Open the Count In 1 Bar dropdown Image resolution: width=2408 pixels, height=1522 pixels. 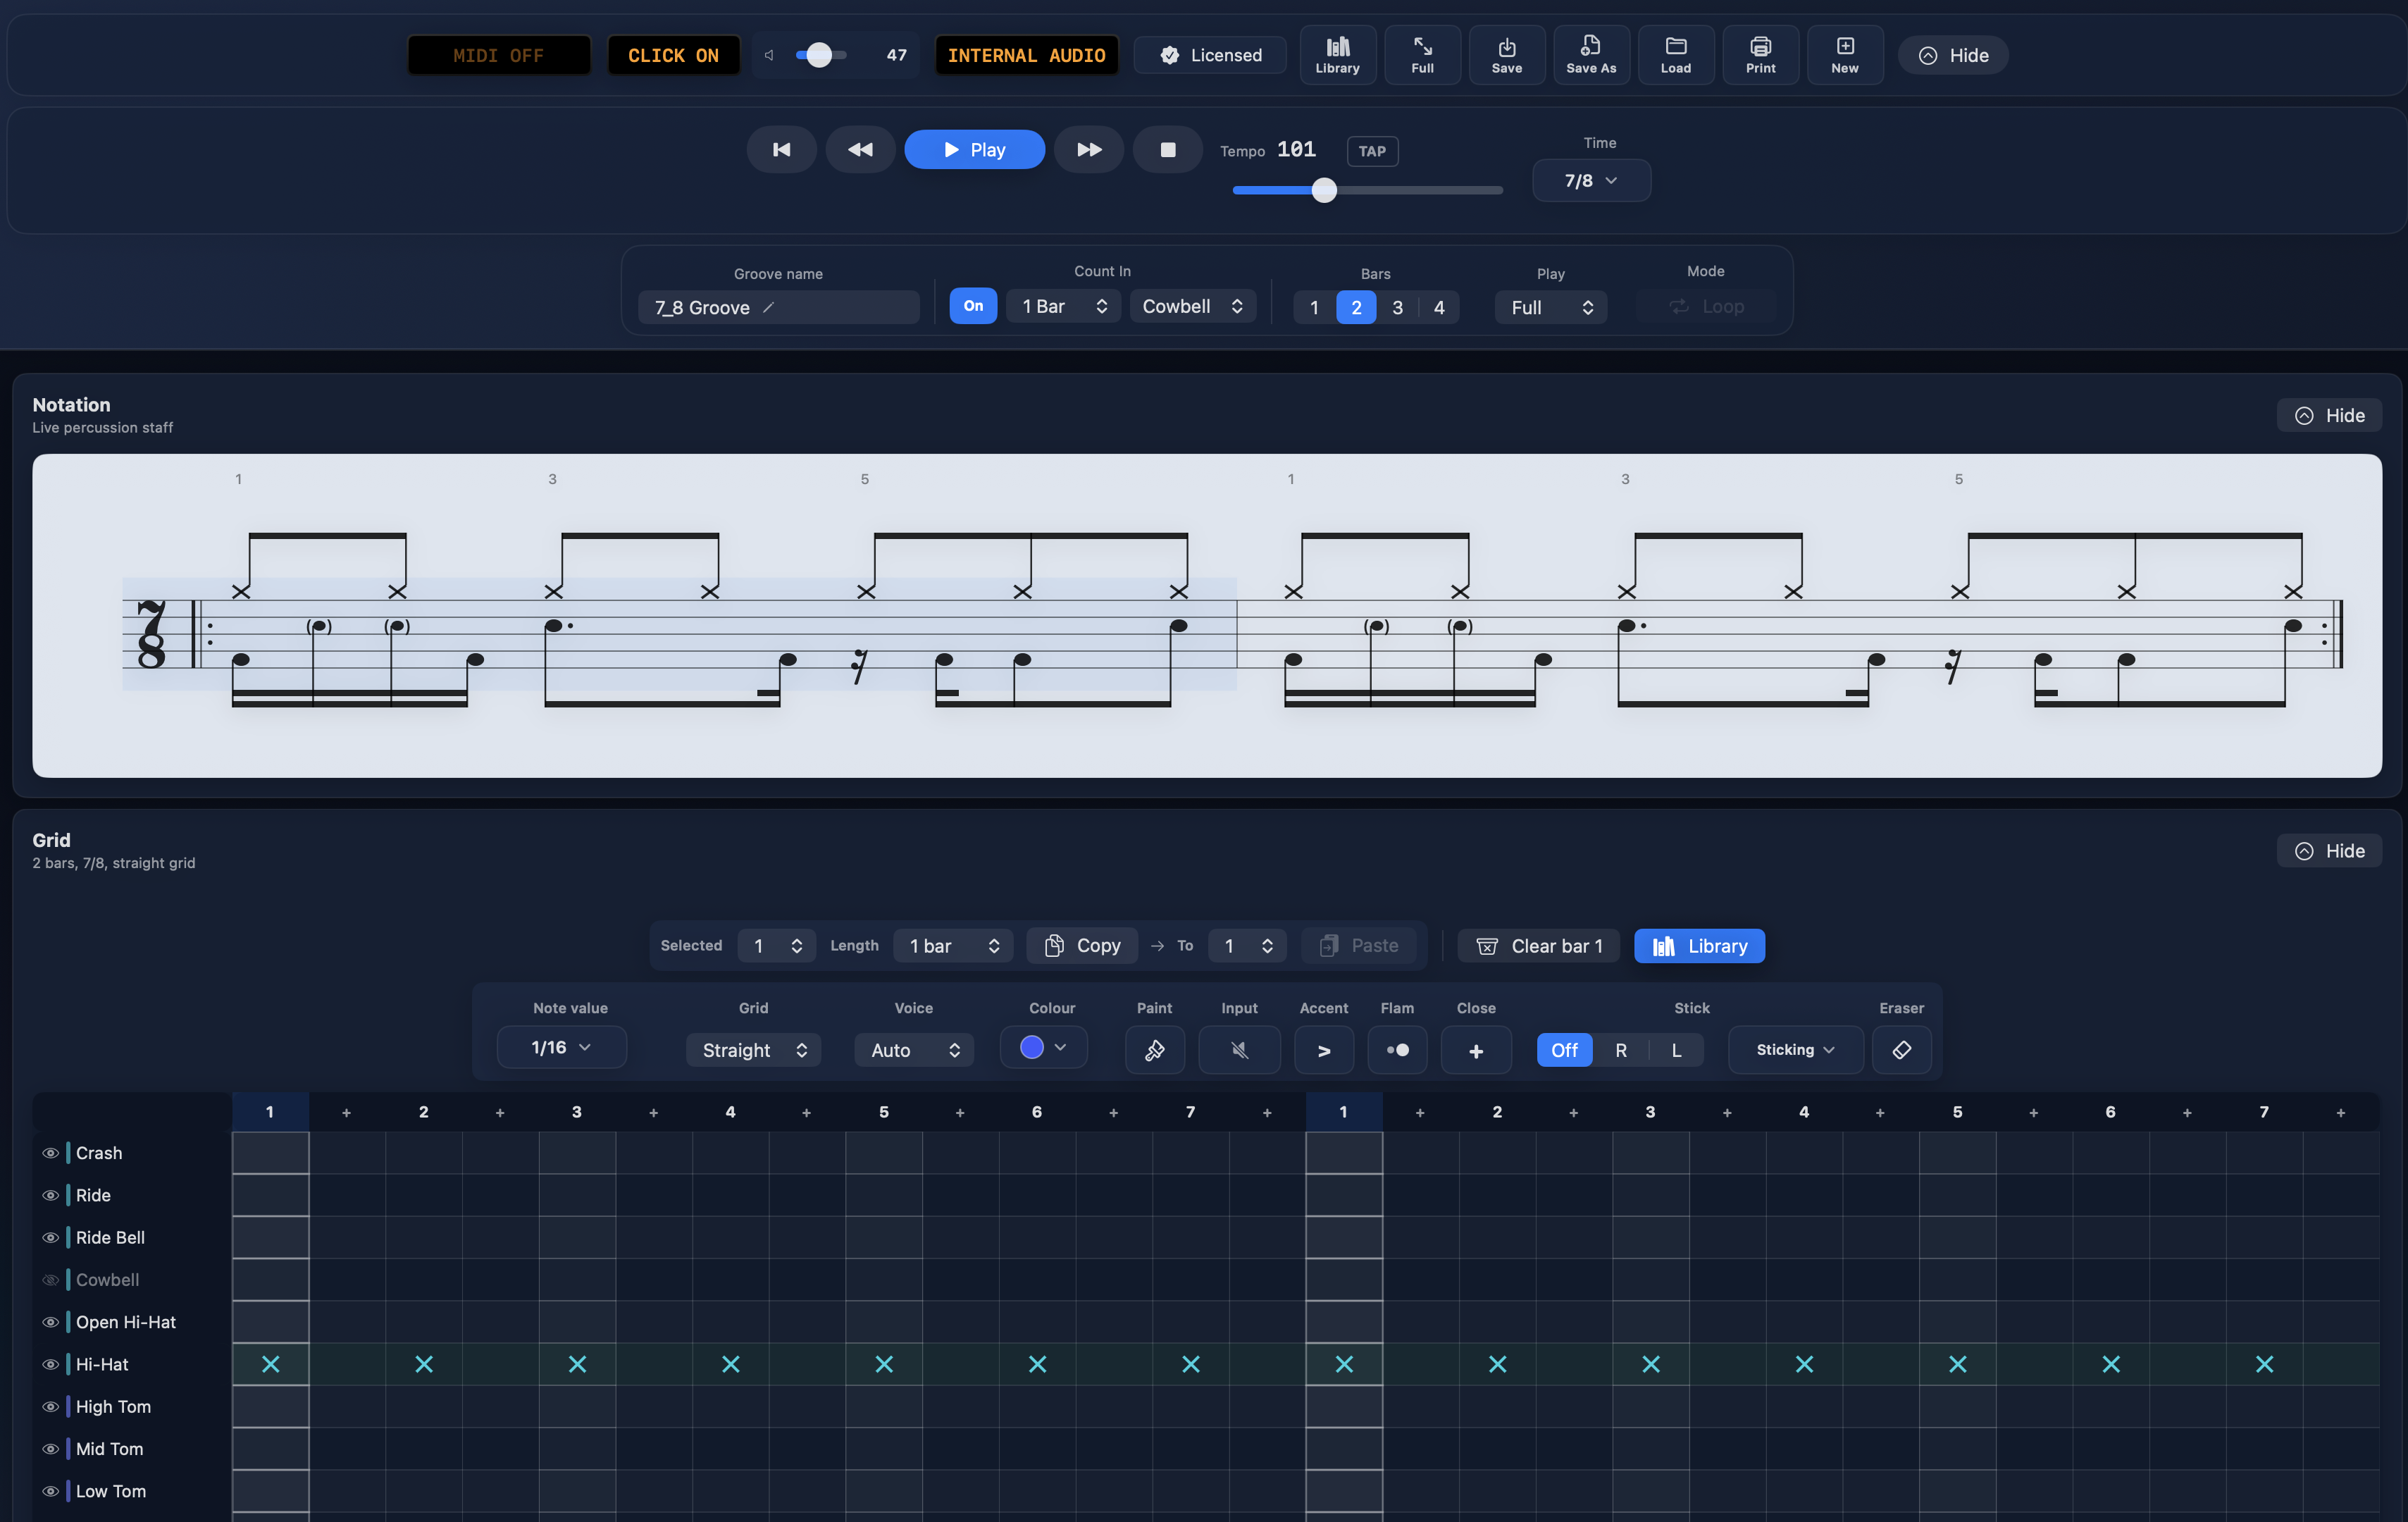click(x=1063, y=306)
